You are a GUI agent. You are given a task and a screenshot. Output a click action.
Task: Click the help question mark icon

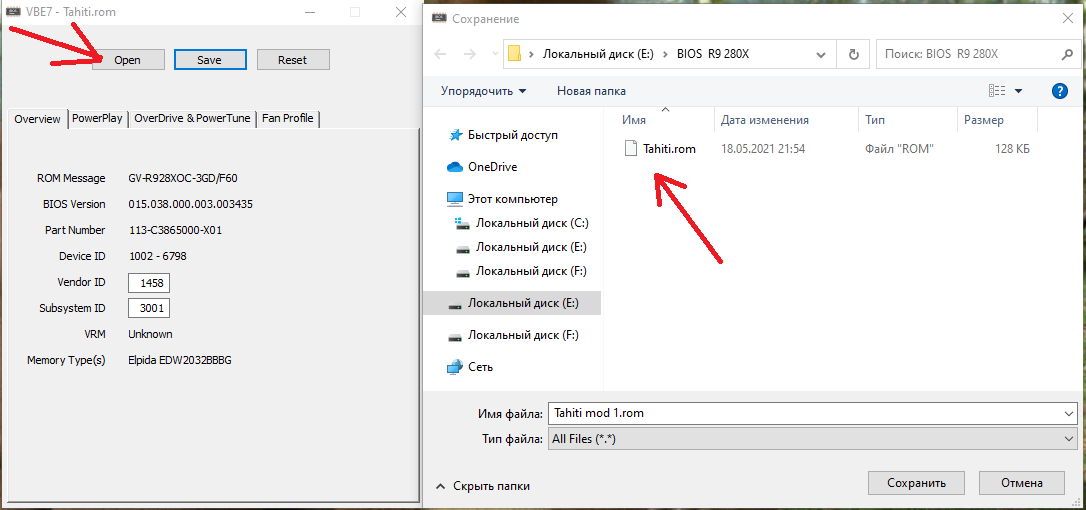tap(1060, 91)
